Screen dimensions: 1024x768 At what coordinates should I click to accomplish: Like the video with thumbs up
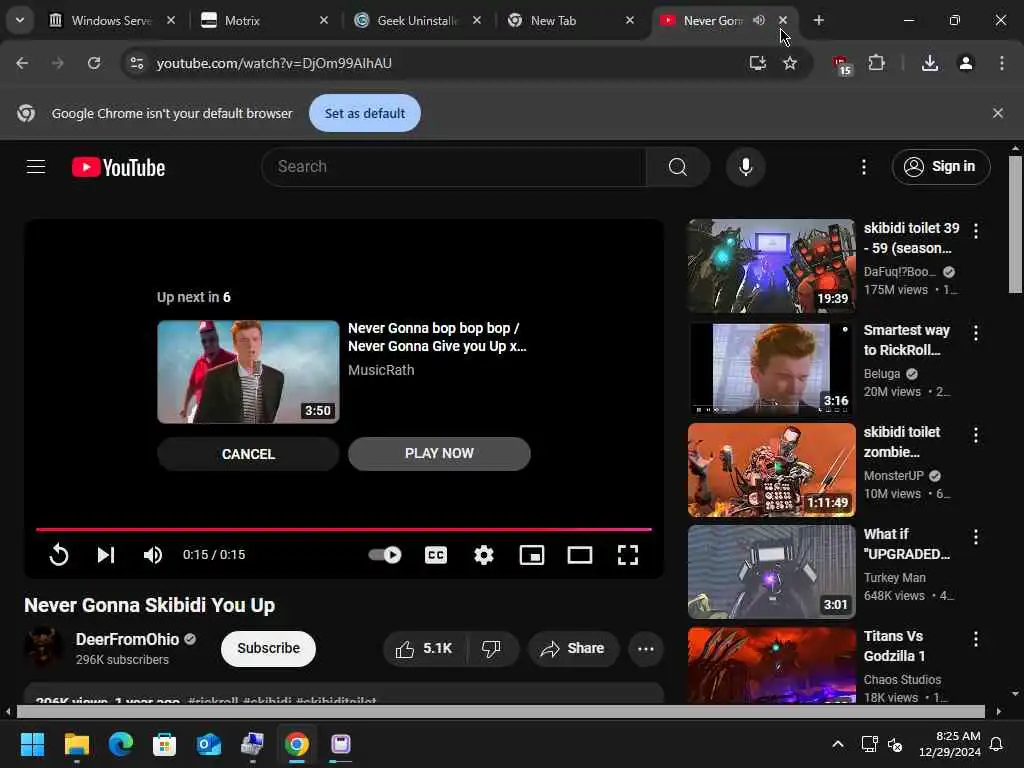(x=424, y=648)
